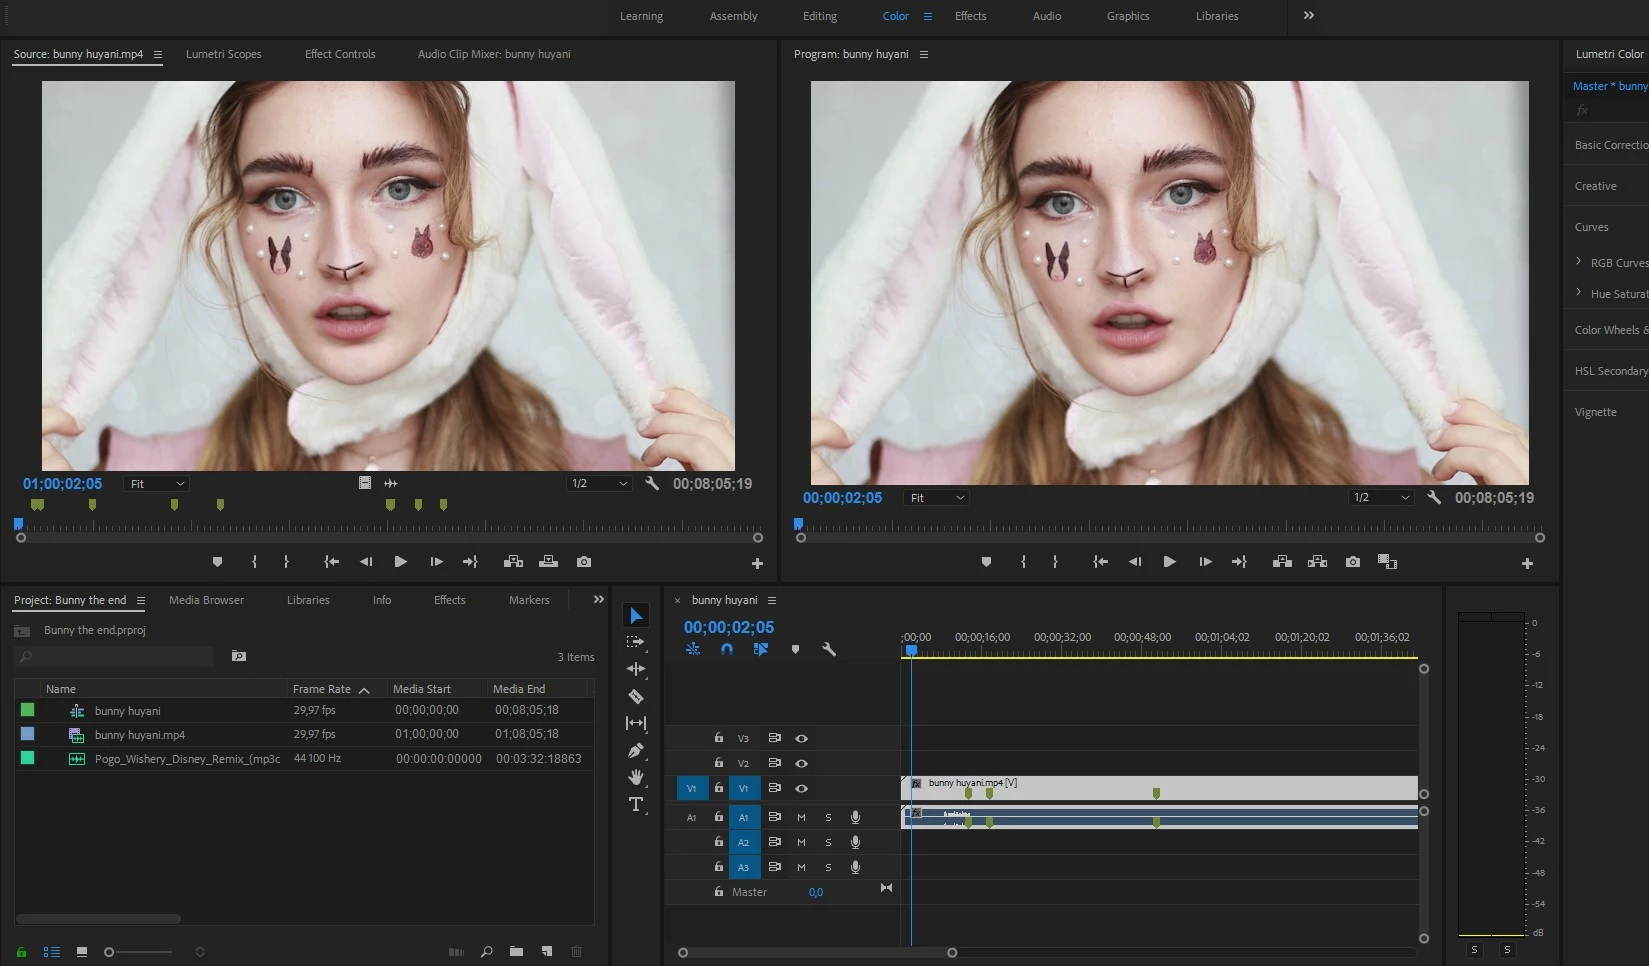Select the Hand tool
Image resolution: width=1649 pixels, height=966 pixels.
pyautogui.click(x=636, y=777)
